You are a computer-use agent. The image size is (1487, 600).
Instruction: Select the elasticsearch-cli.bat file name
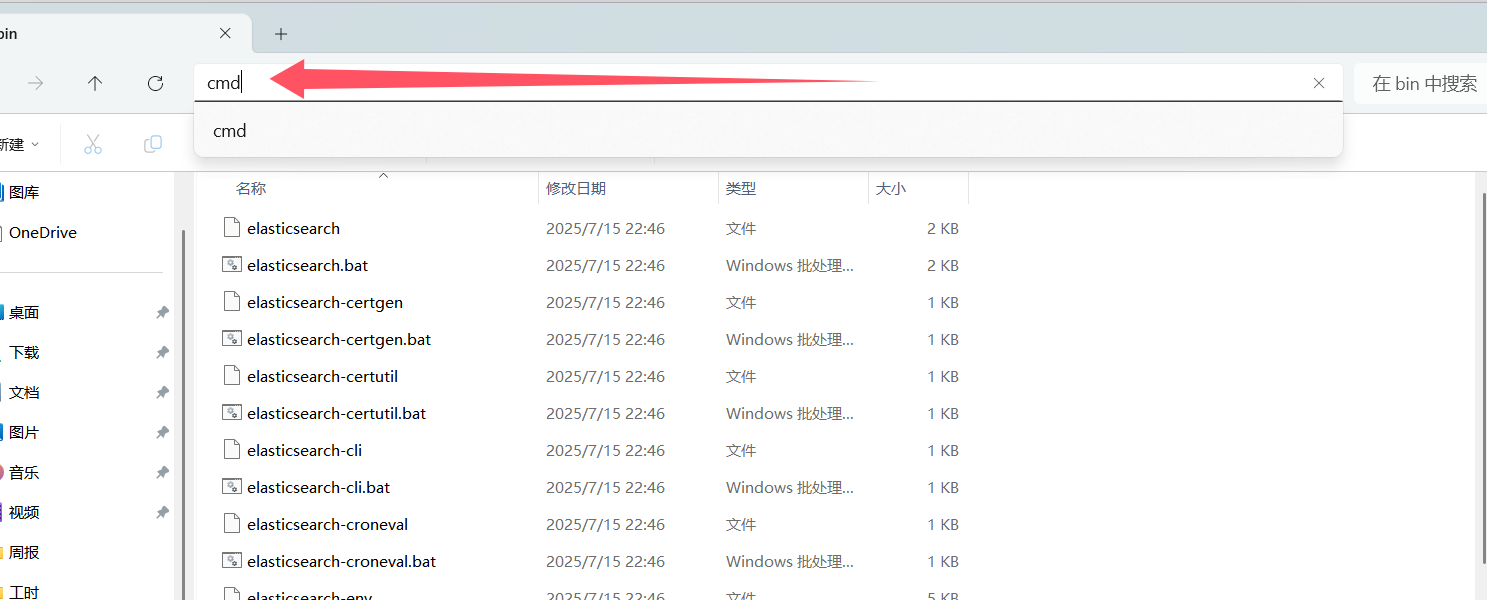[318, 488]
